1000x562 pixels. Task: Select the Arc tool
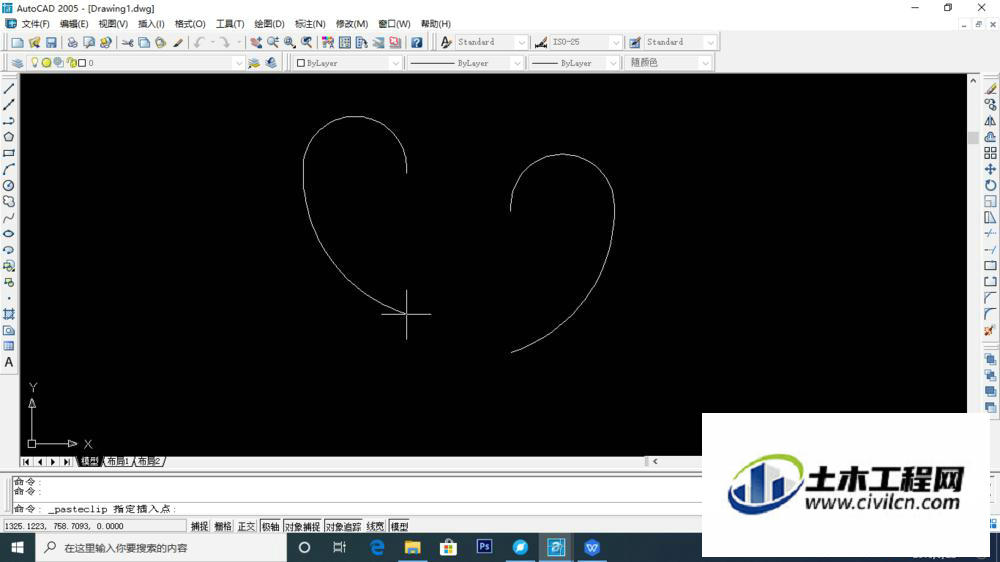tap(9, 169)
